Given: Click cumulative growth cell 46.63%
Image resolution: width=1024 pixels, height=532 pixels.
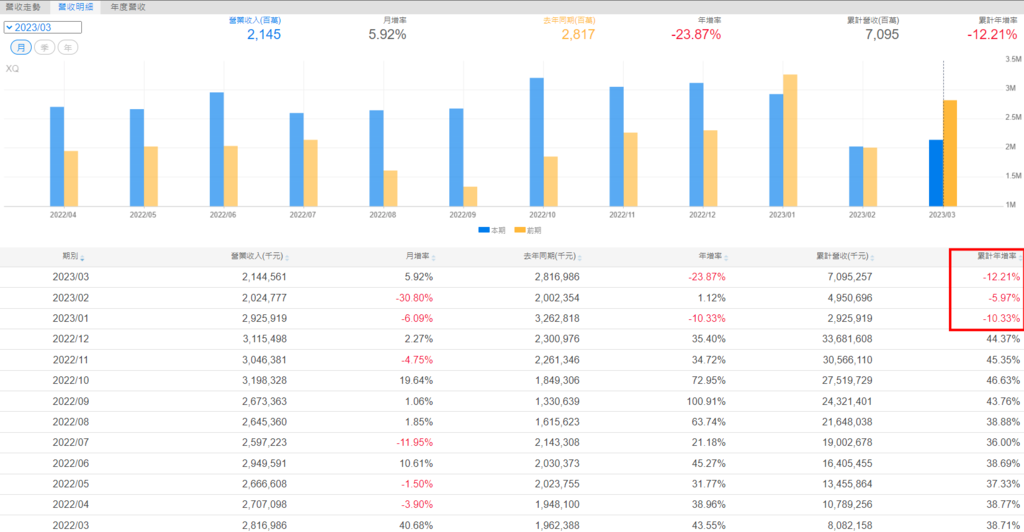Looking at the screenshot, I should click(x=1003, y=380).
